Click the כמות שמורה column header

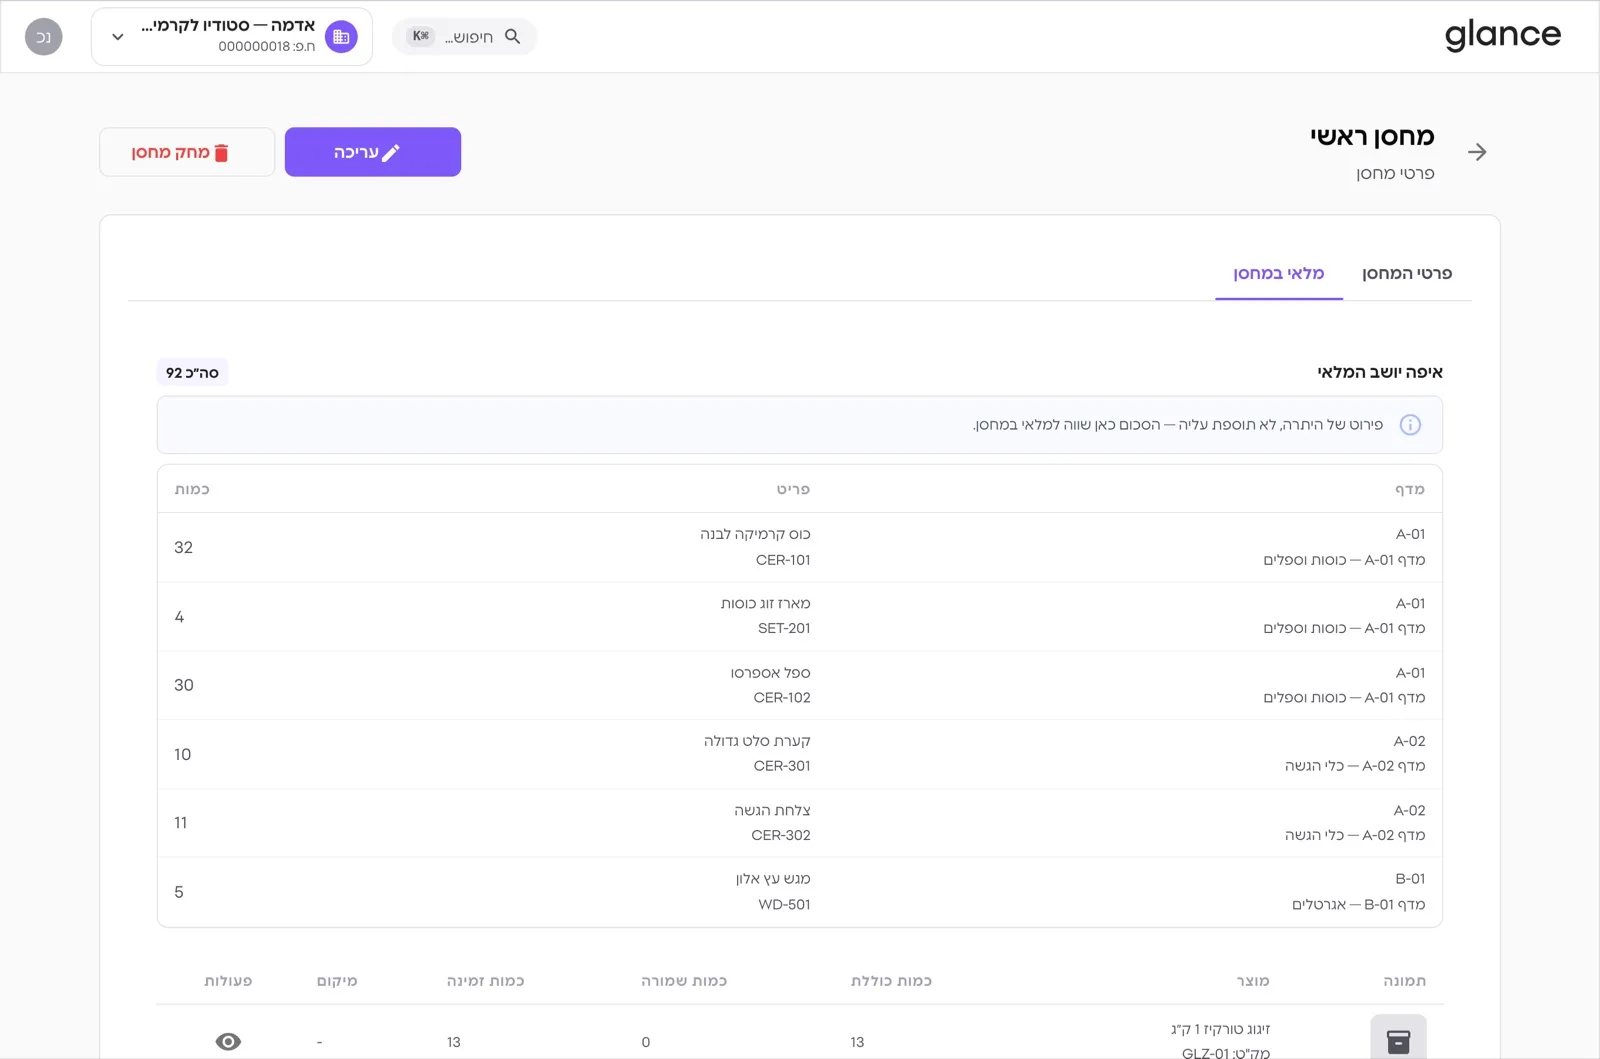click(684, 981)
